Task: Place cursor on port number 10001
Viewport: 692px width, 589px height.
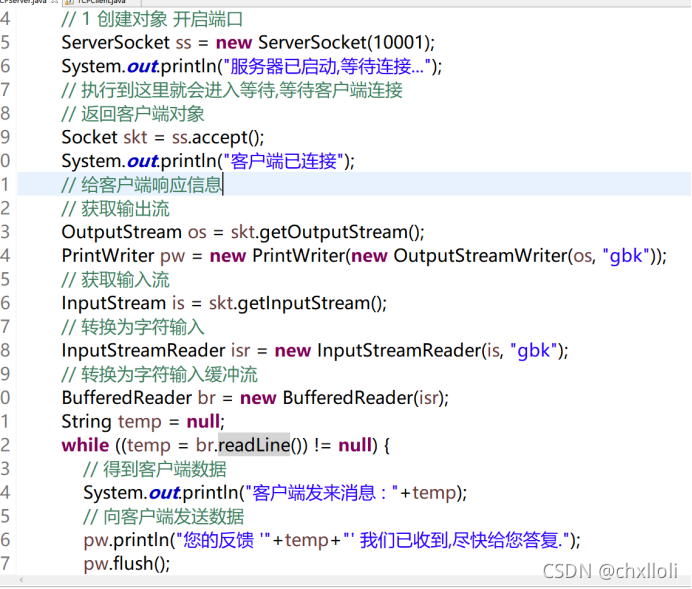Action: click(399, 43)
